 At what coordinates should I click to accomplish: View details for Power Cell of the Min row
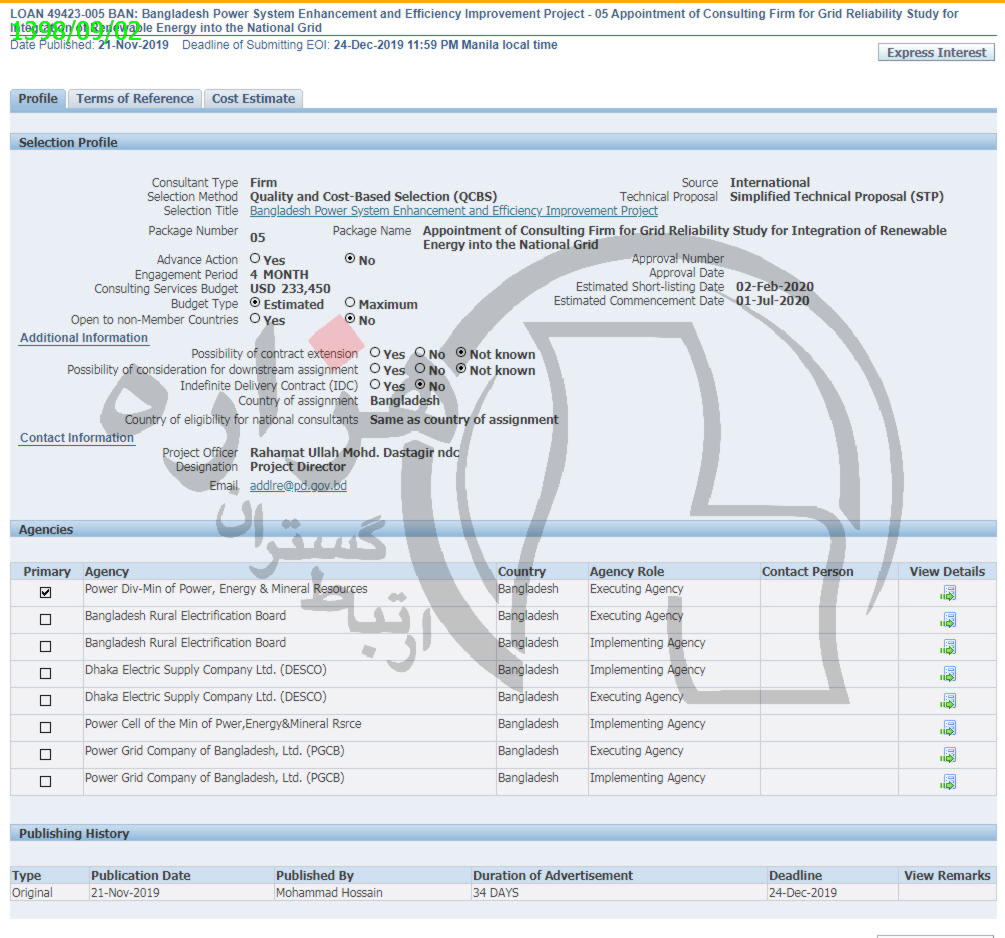click(x=947, y=729)
